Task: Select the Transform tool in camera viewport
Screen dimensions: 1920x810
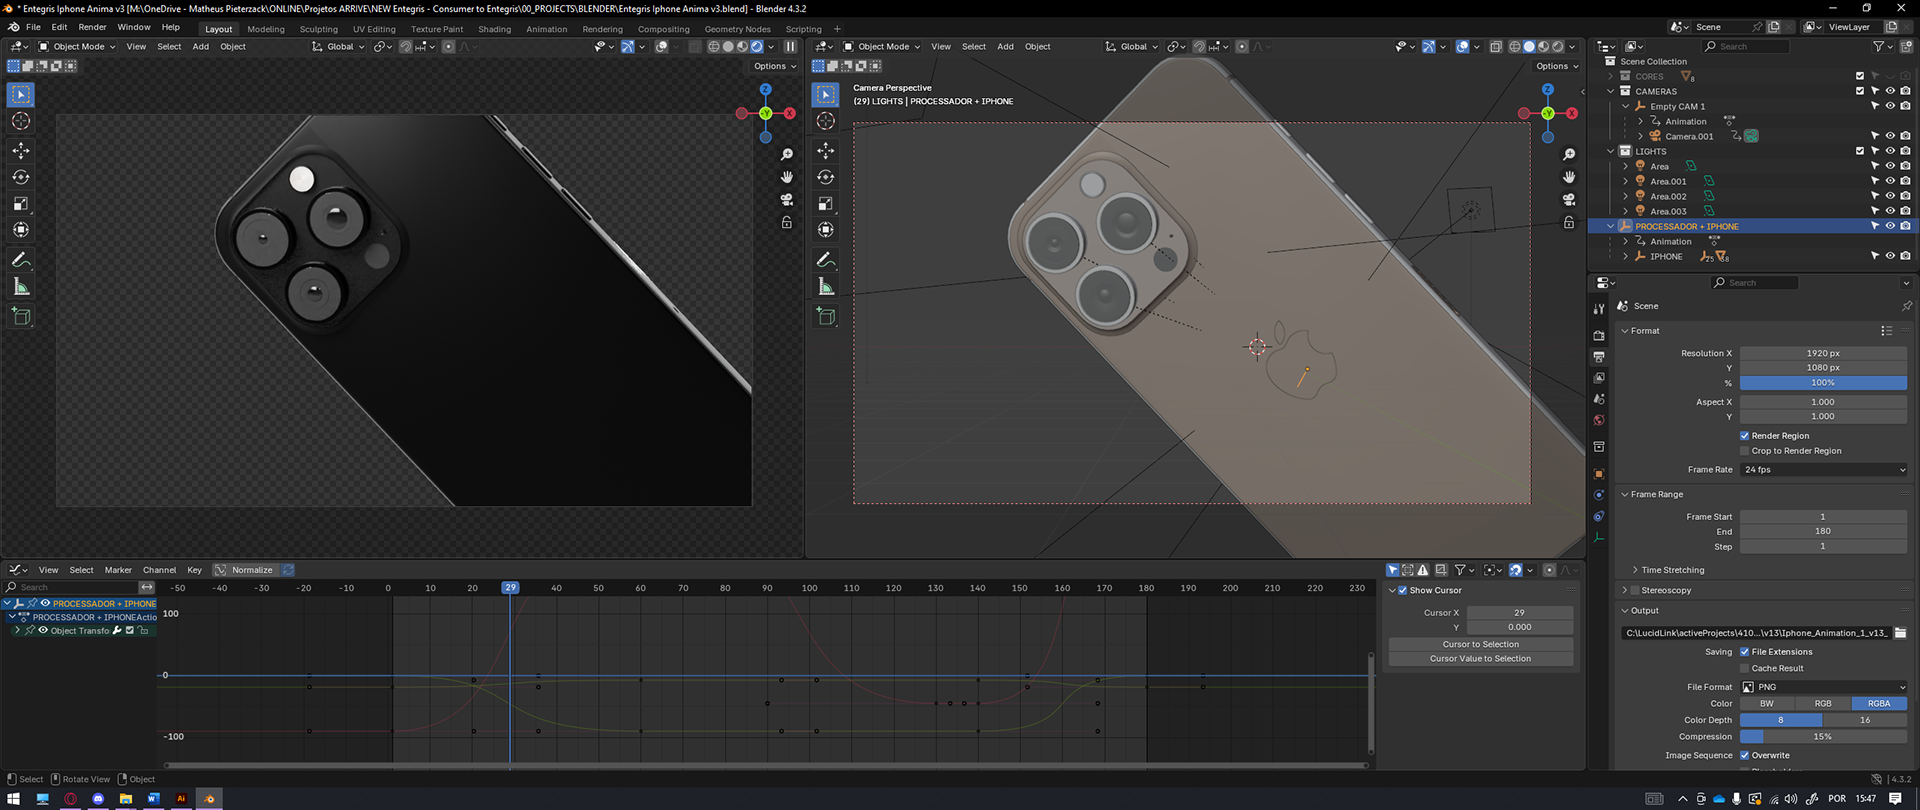Action: click(x=826, y=230)
